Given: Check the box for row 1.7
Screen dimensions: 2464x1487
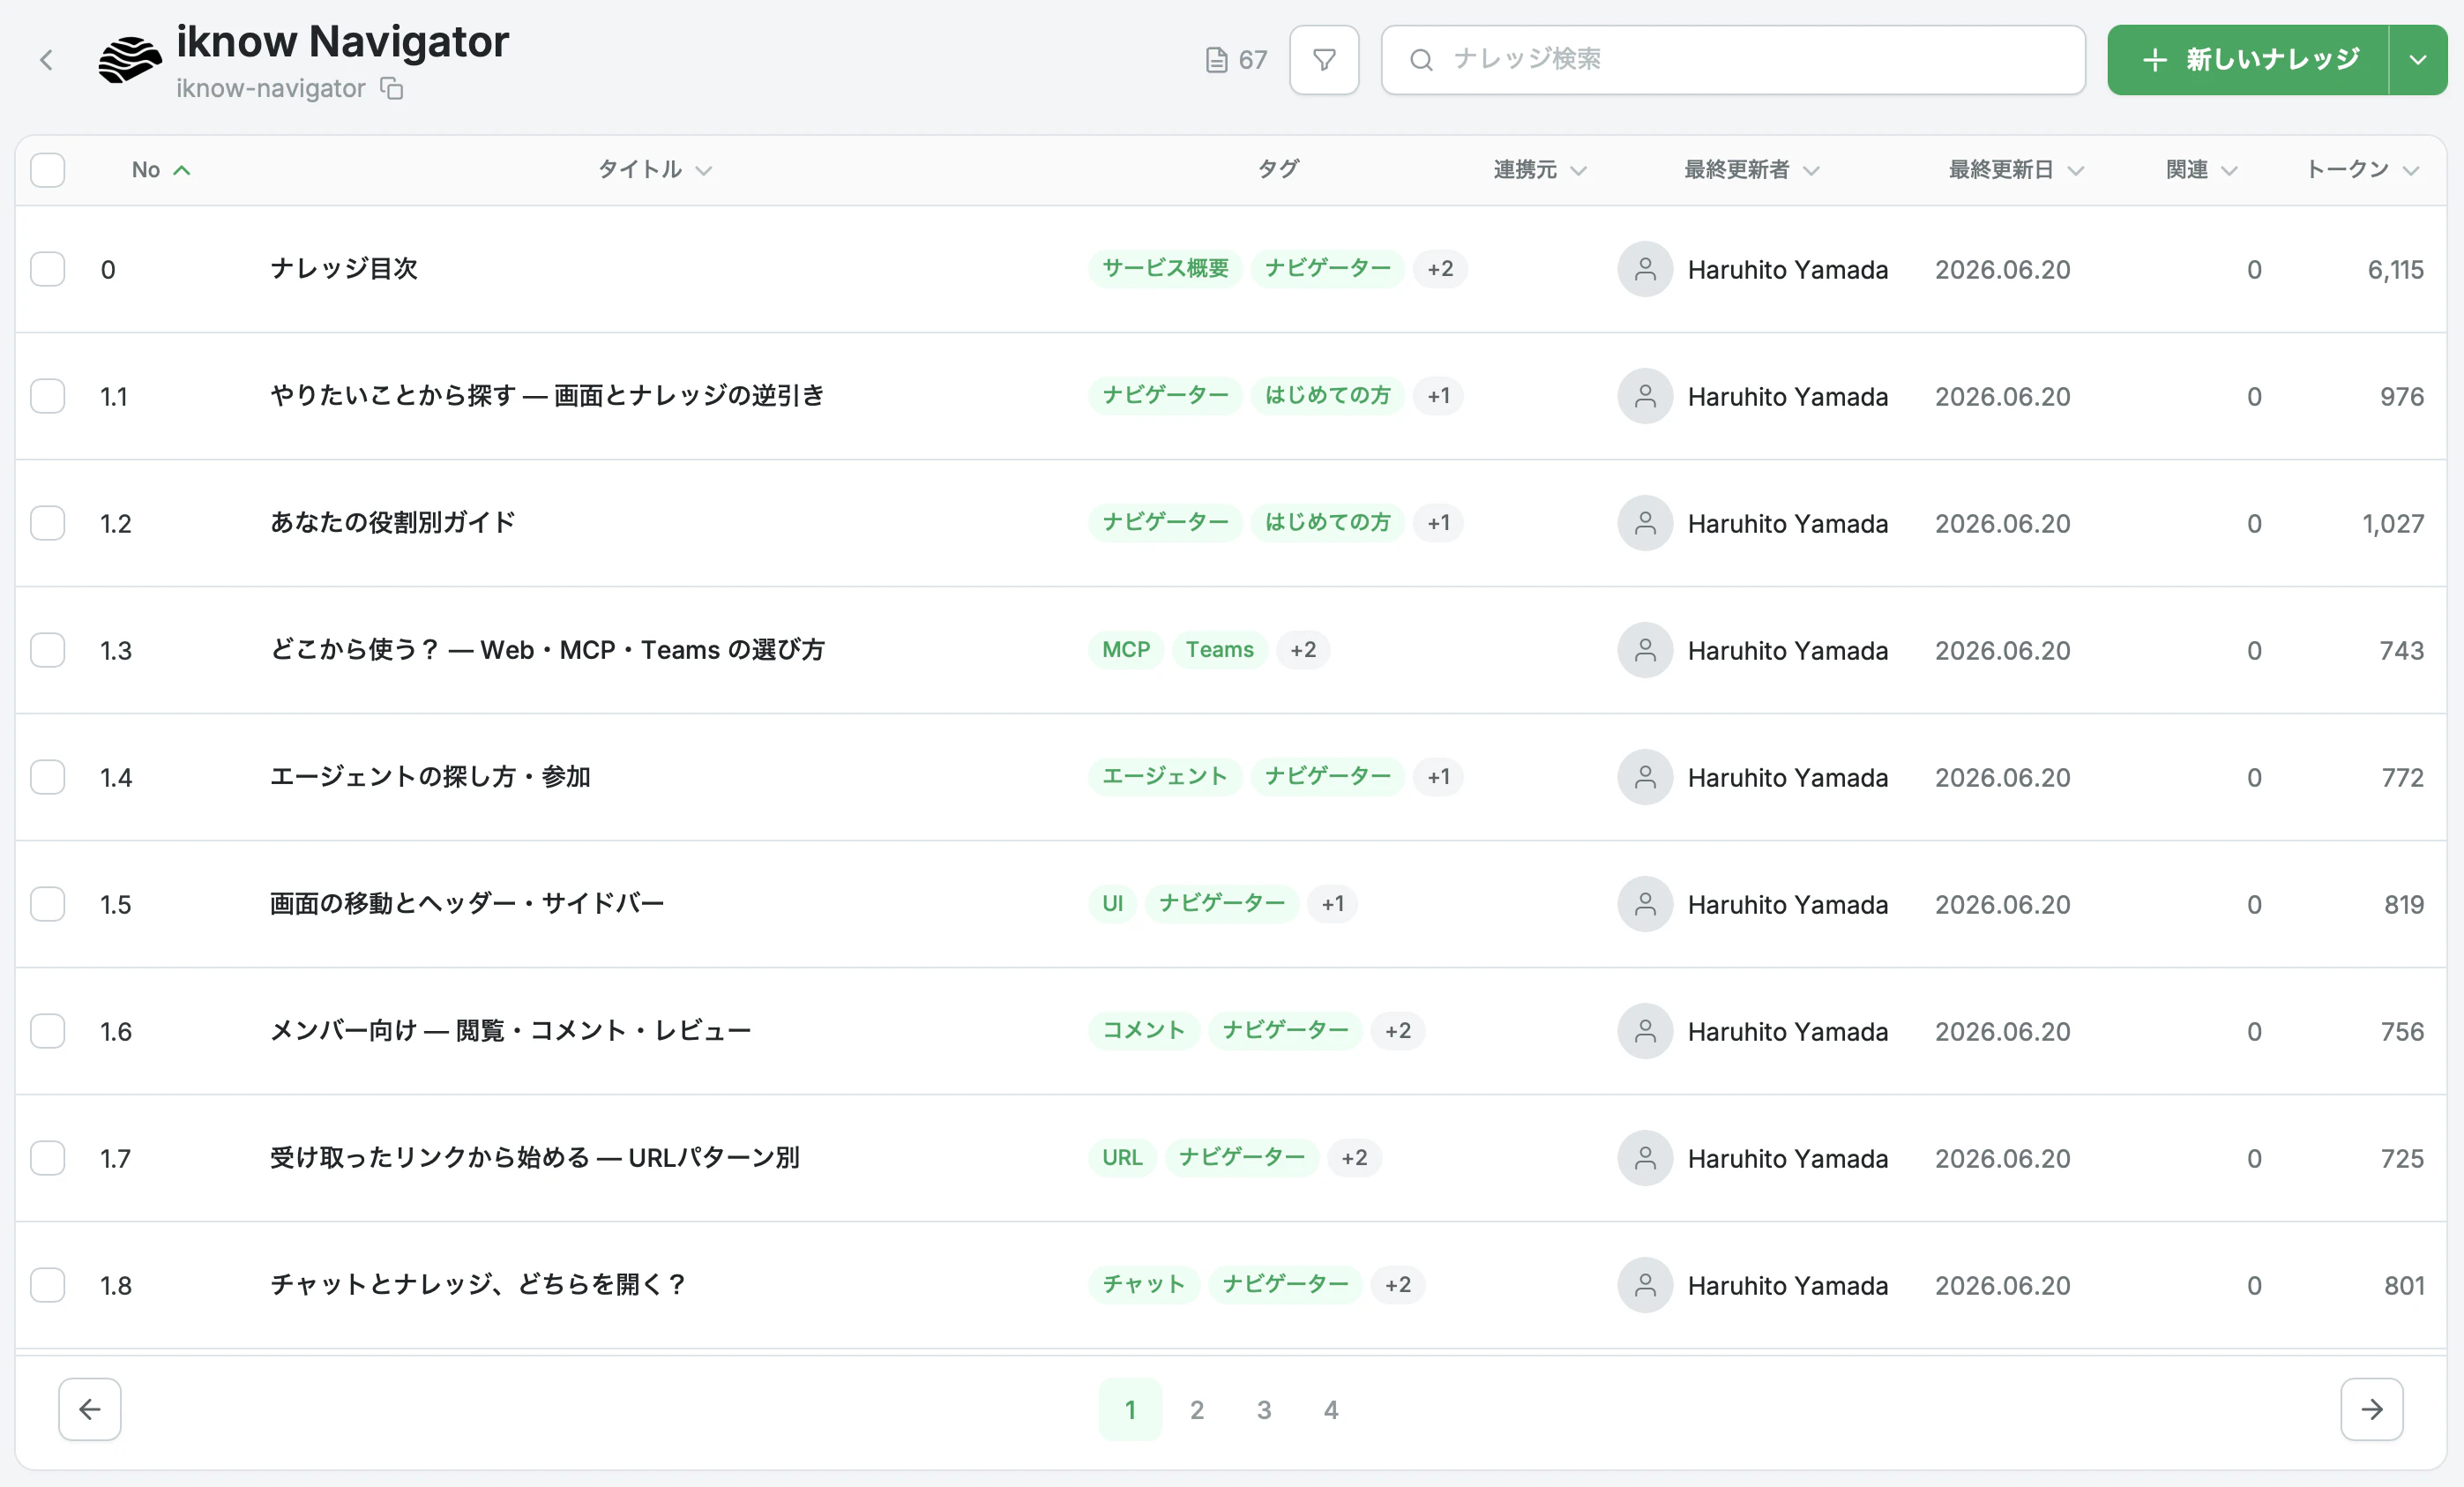Looking at the screenshot, I should click(x=48, y=1158).
